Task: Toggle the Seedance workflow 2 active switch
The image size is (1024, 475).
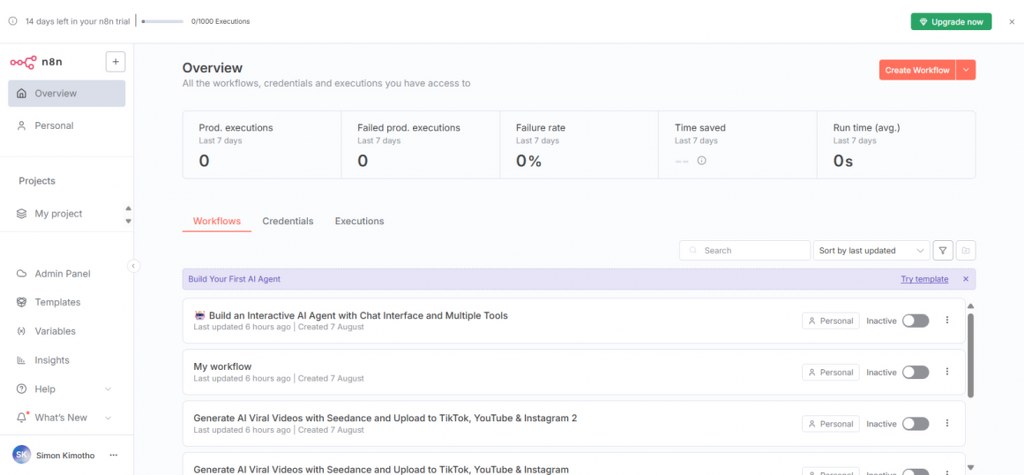Action: coord(916,424)
